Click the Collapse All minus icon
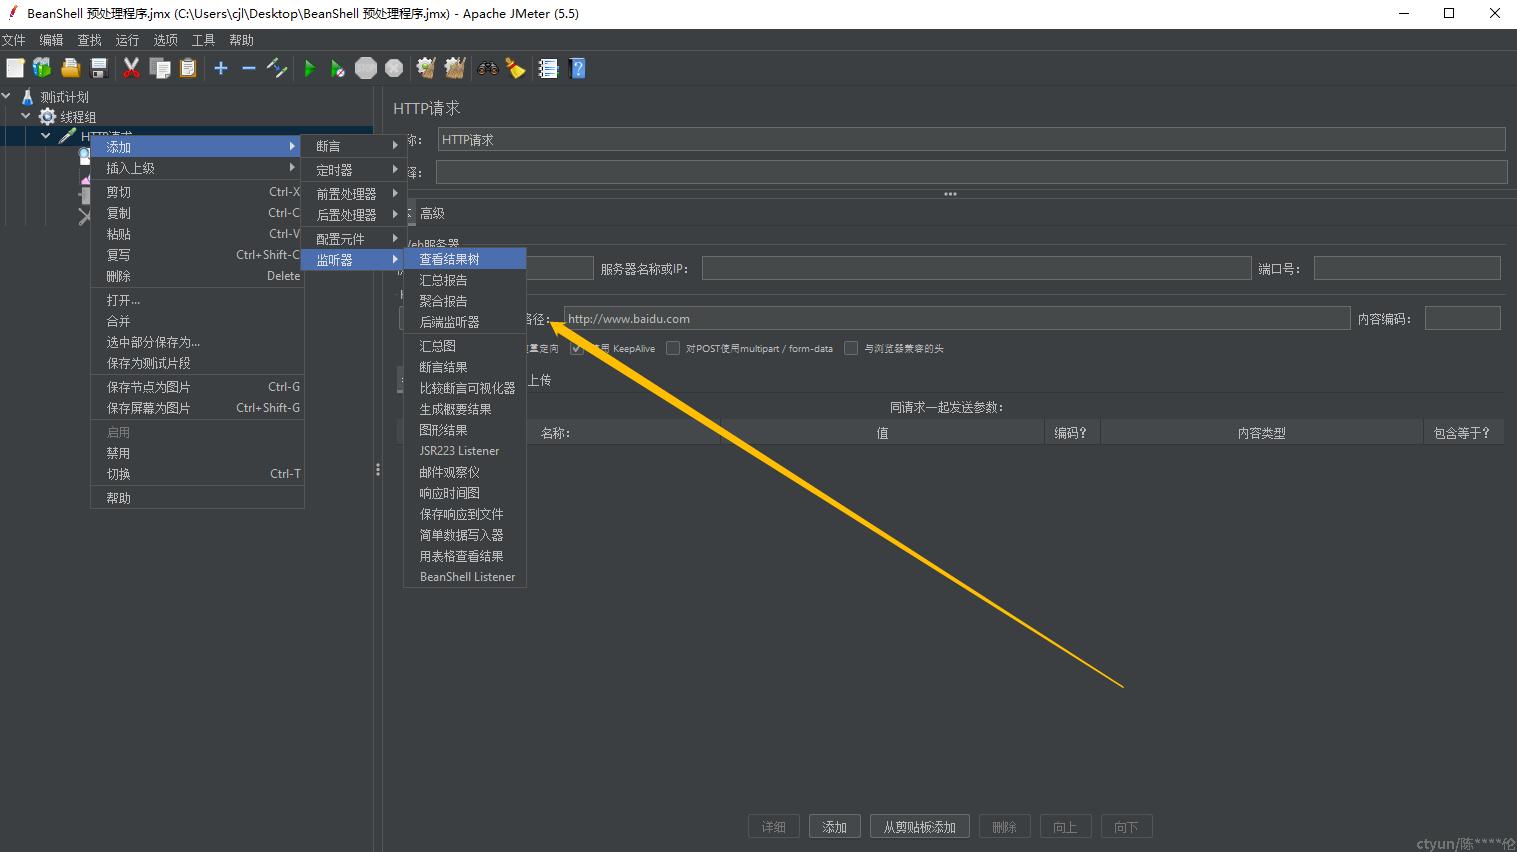 point(249,68)
